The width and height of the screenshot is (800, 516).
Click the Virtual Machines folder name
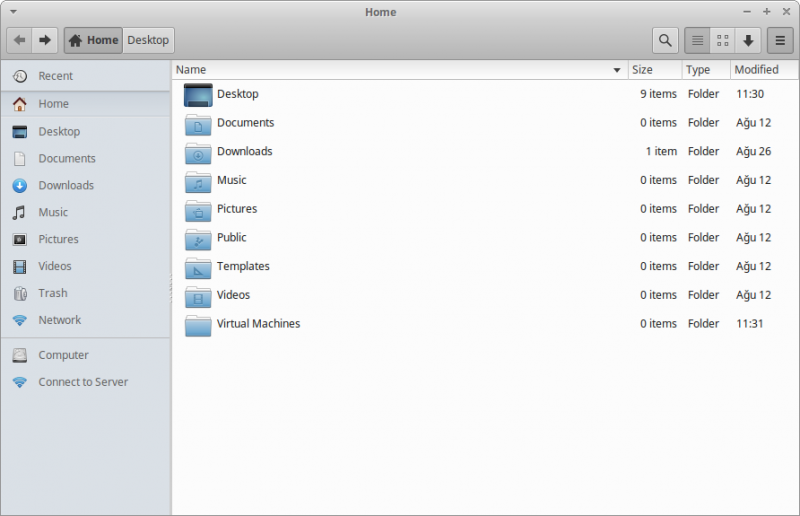point(258,324)
